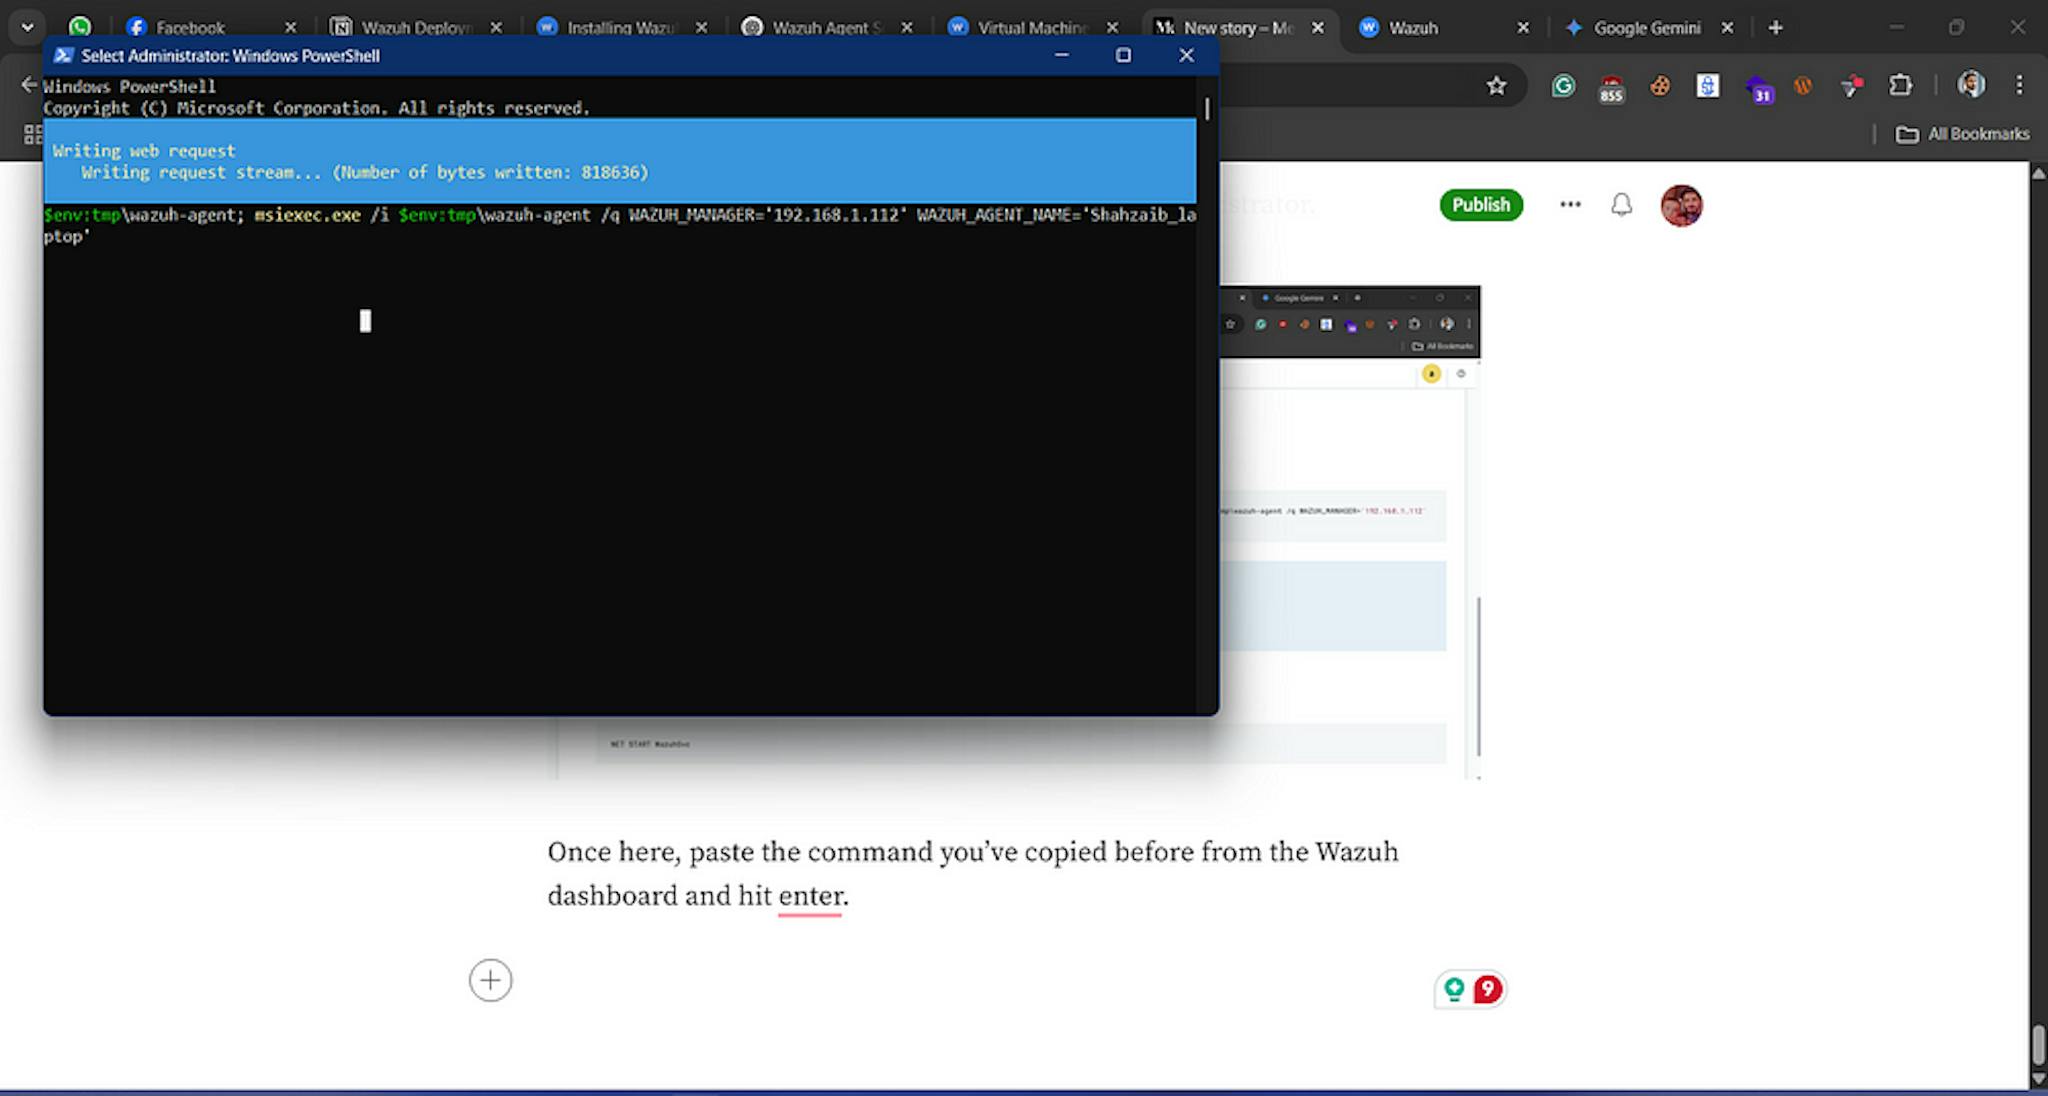Open the Chrome profile avatar
Image resolution: width=2048 pixels, height=1096 pixels.
point(1971,85)
